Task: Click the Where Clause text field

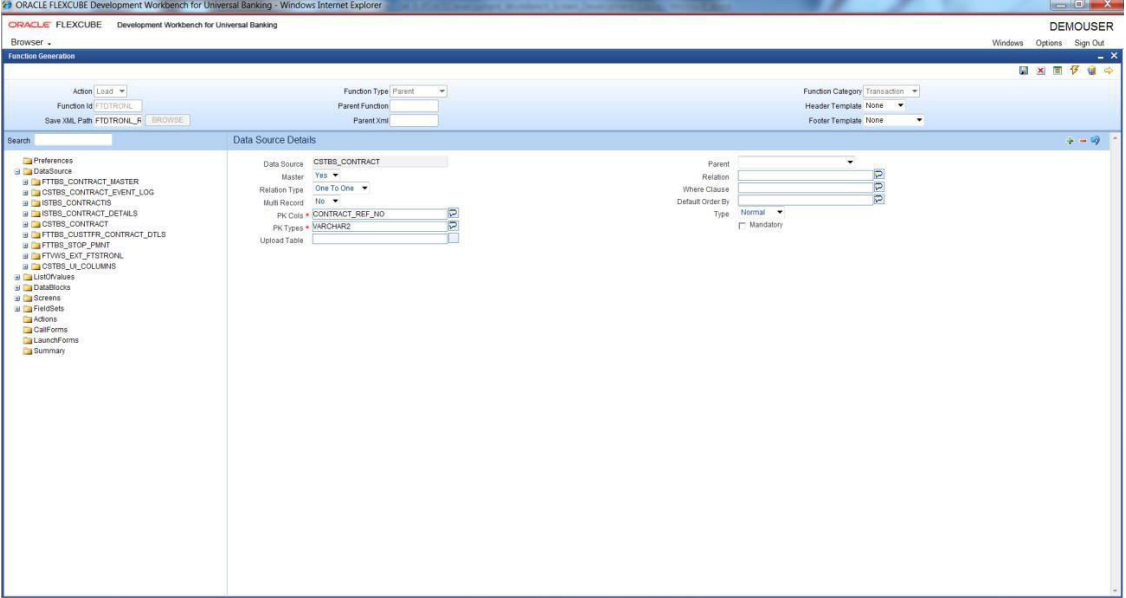Action: point(806,187)
